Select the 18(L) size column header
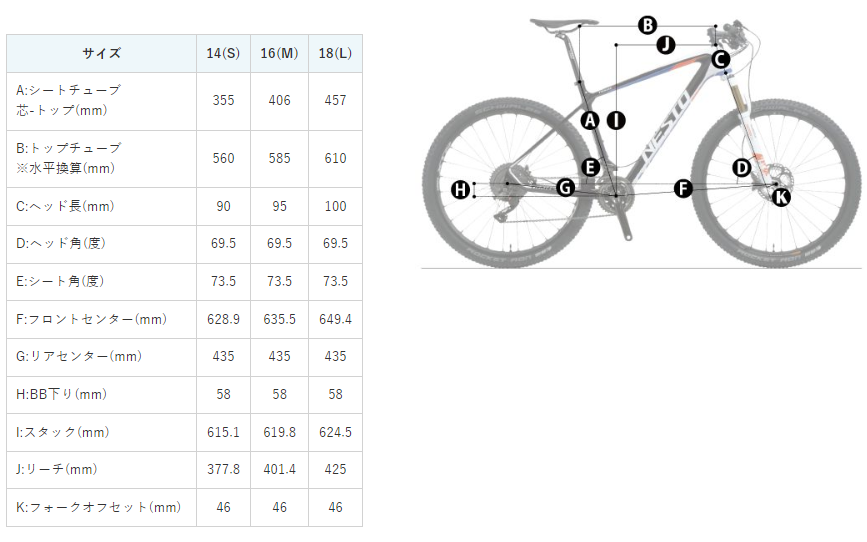The width and height of the screenshot is (867, 542). coord(335,53)
